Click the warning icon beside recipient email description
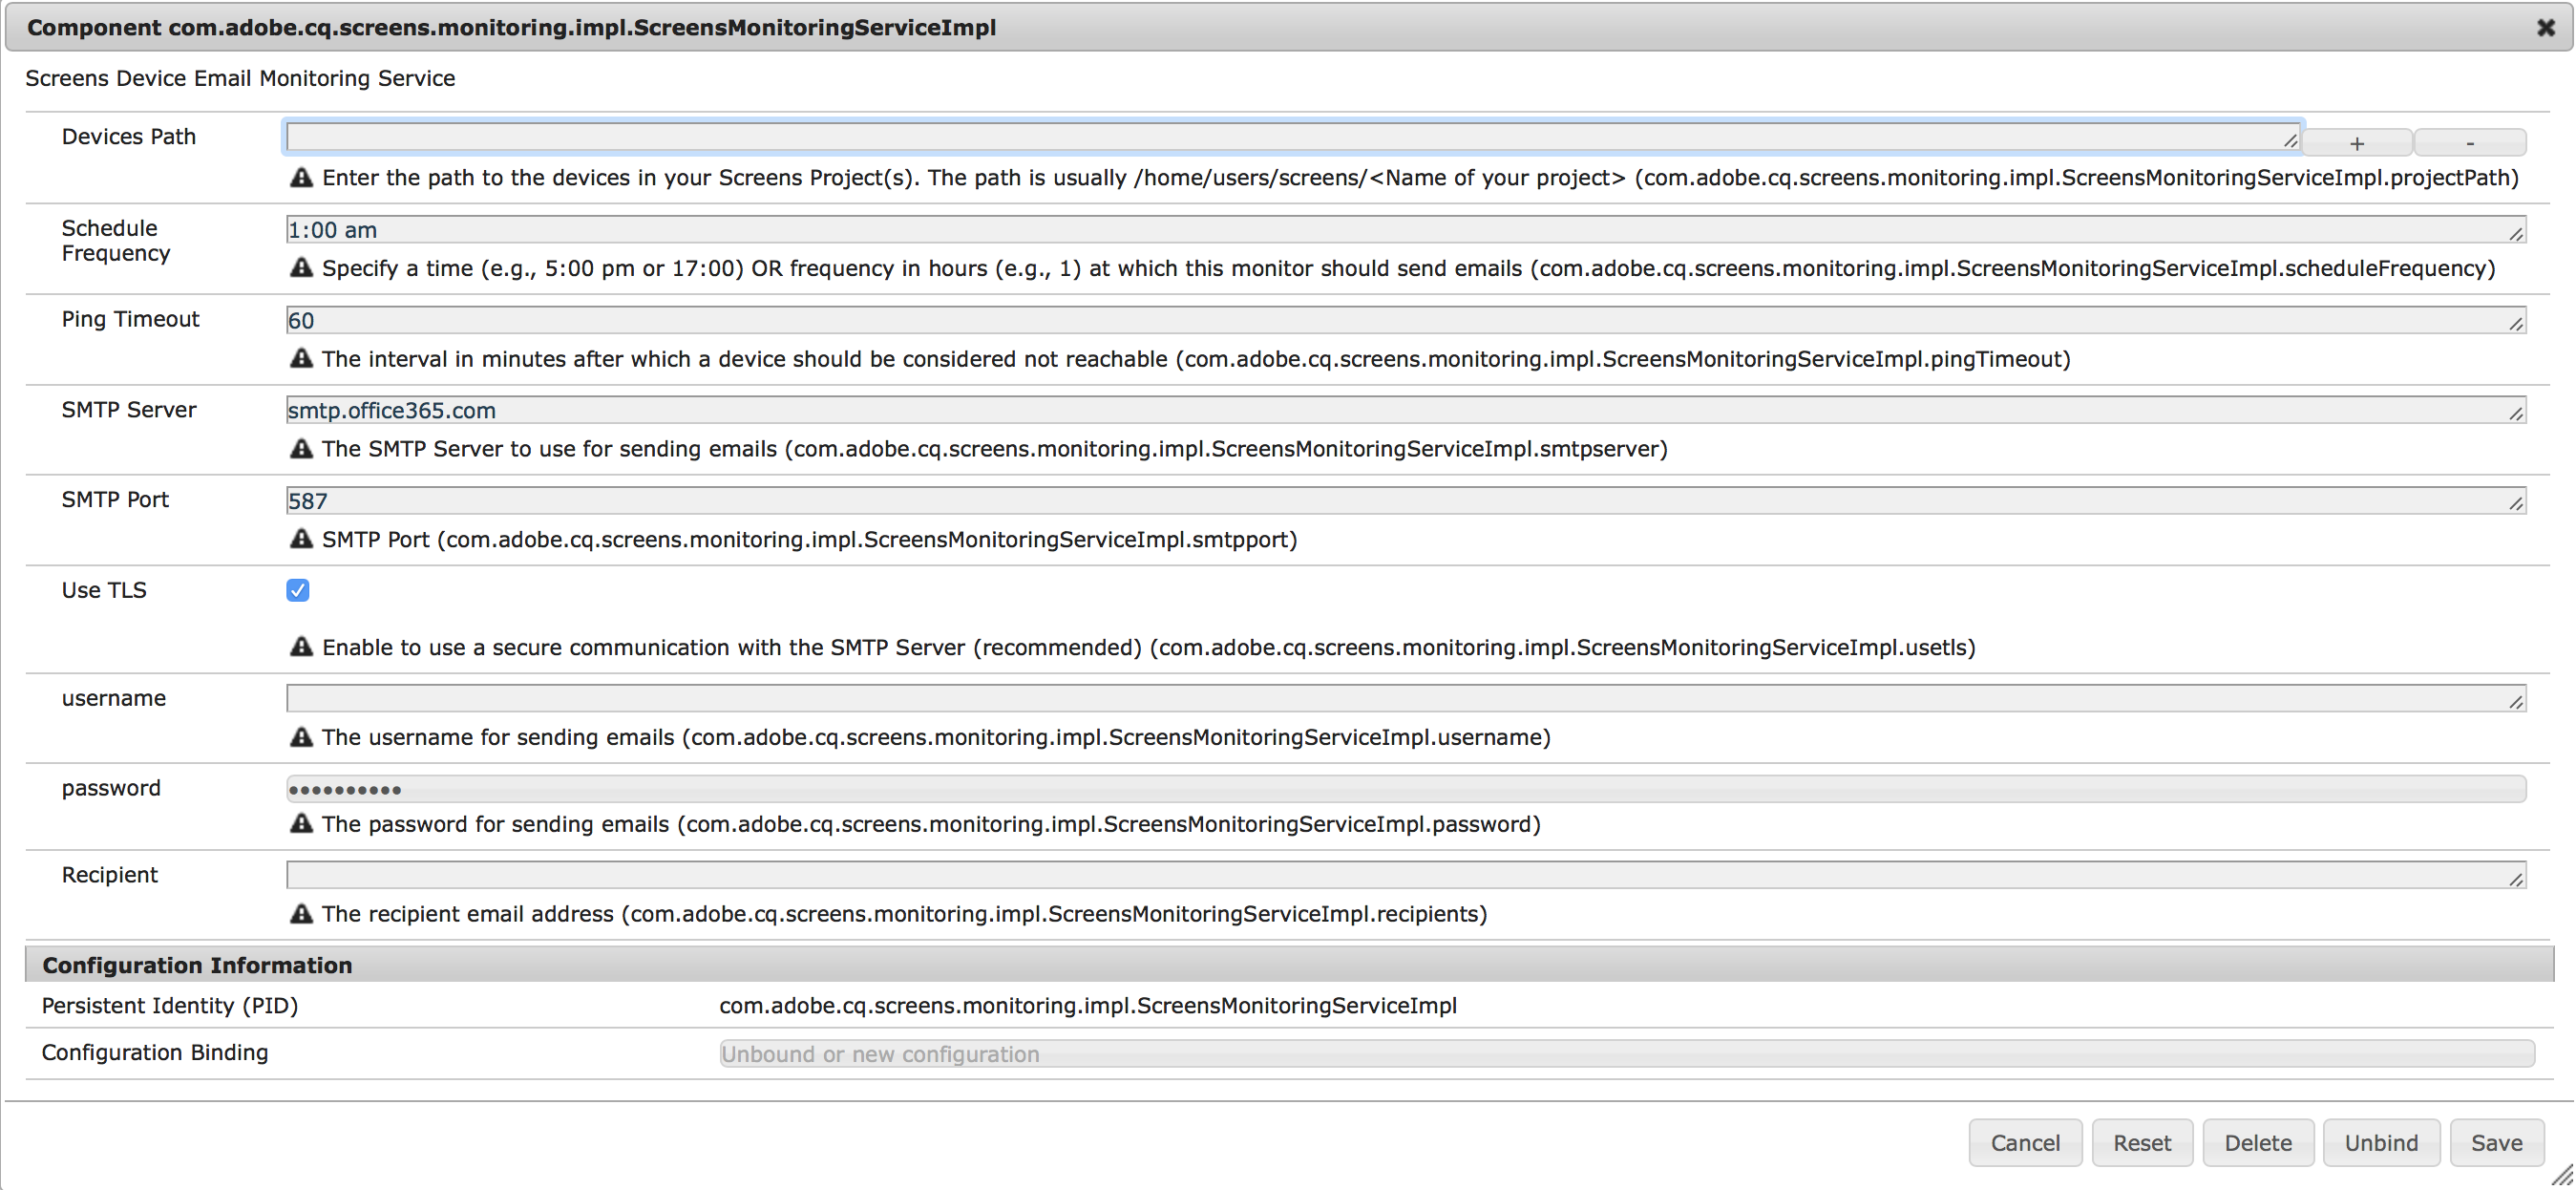 click(x=301, y=914)
